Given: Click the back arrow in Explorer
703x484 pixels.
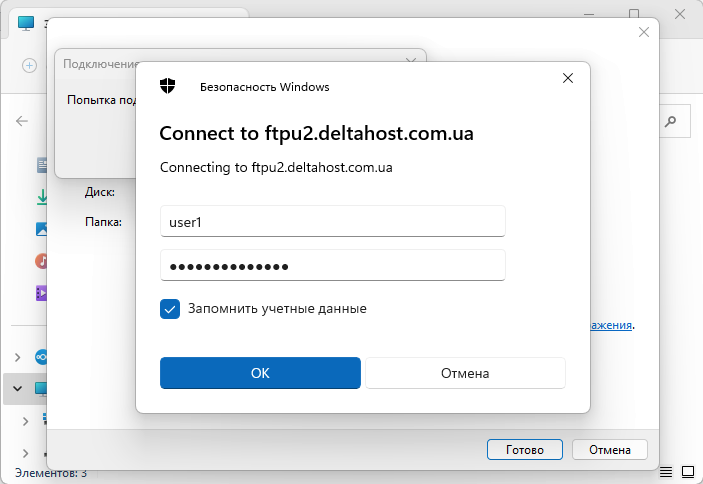Looking at the screenshot, I should (x=22, y=121).
